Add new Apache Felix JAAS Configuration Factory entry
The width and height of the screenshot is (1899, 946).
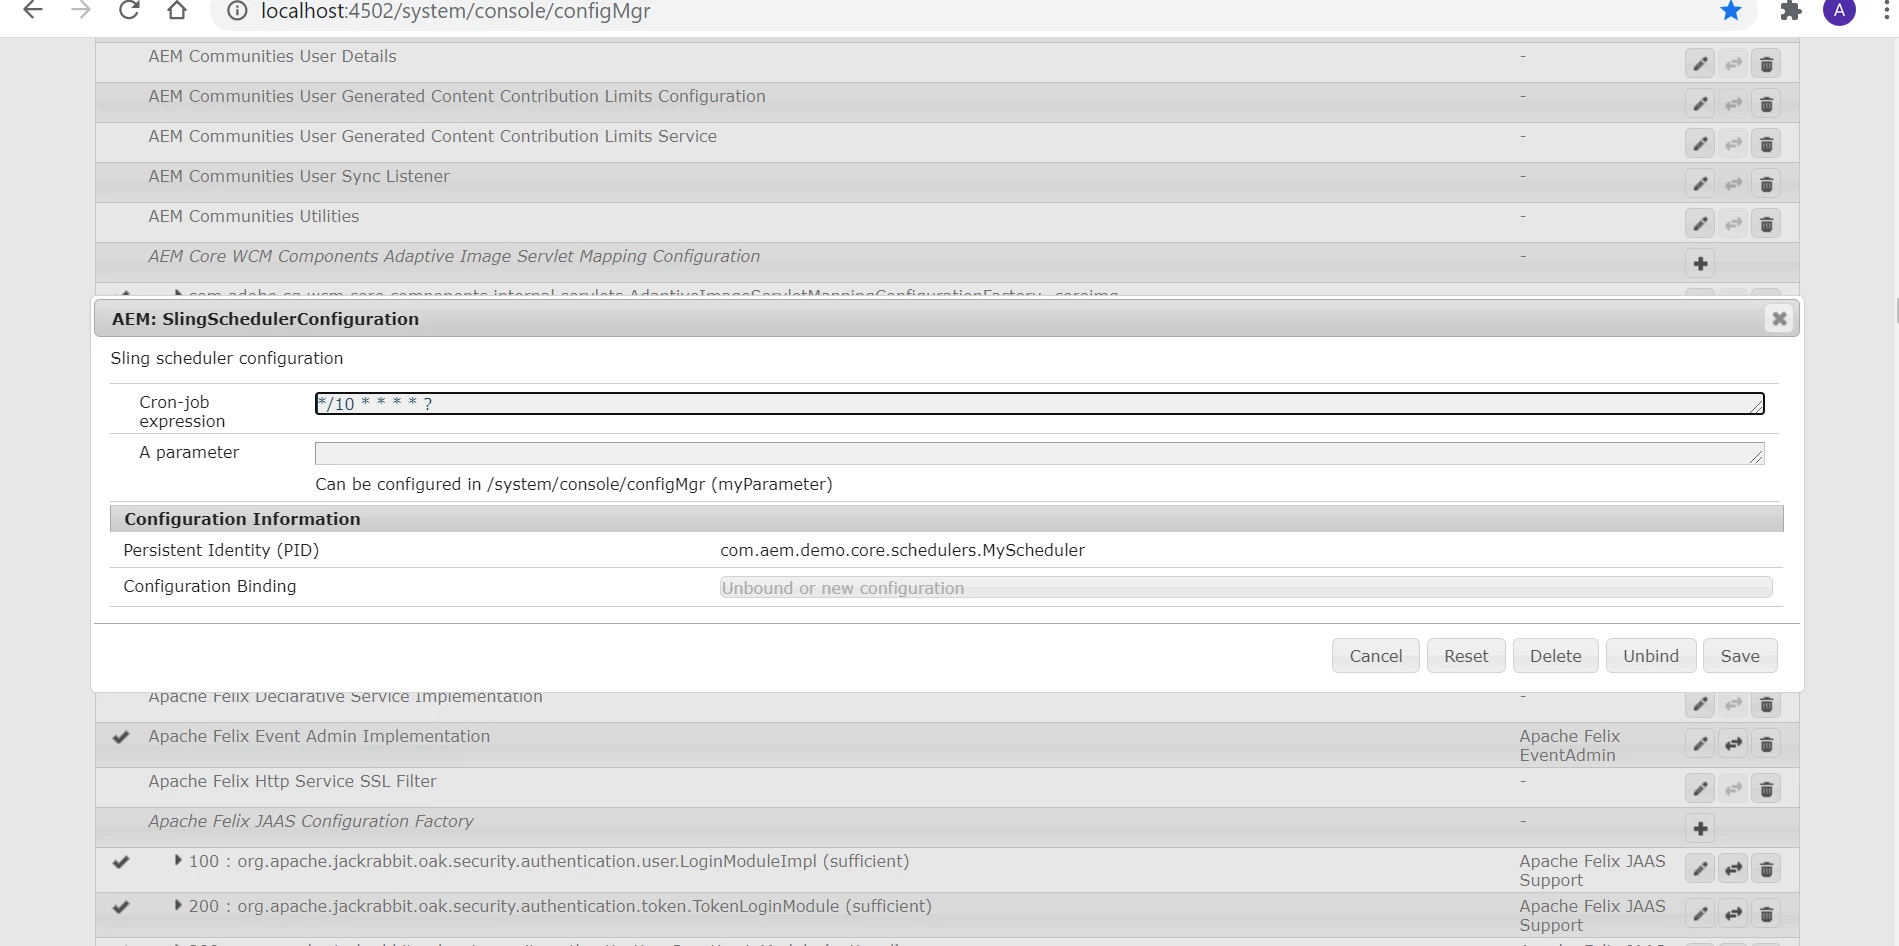click(1700, 829)
